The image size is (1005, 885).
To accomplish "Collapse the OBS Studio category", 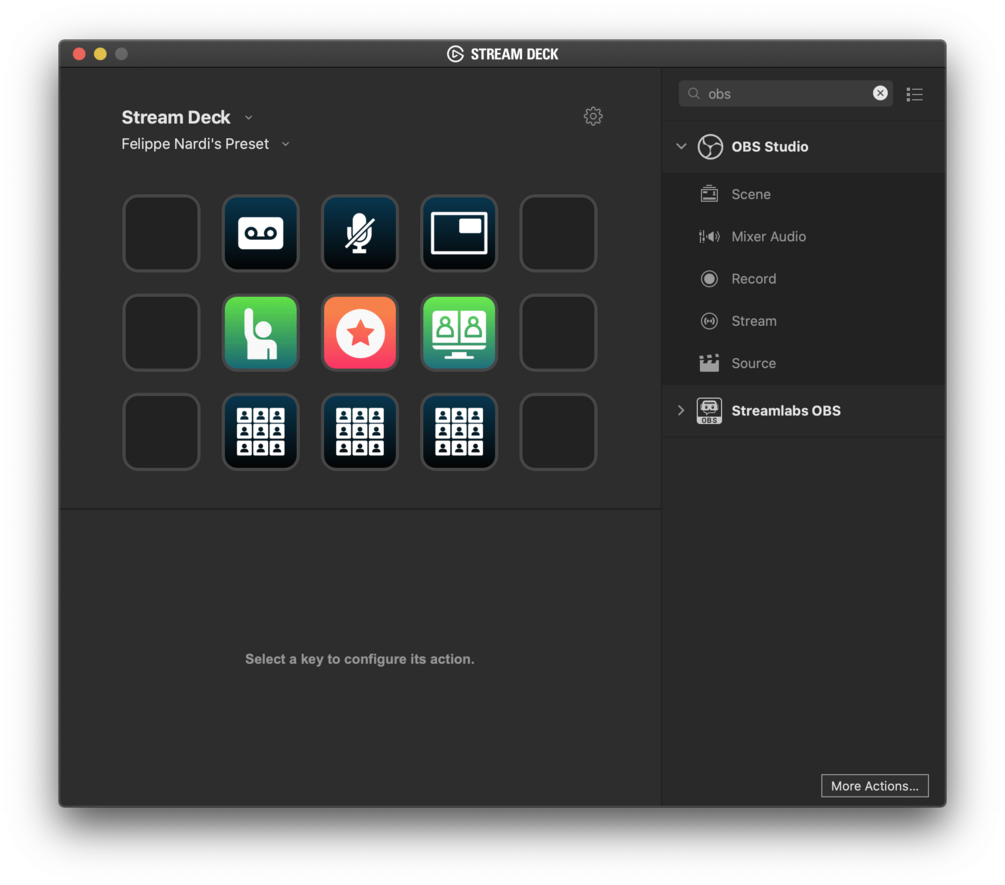I will (681, 147).
